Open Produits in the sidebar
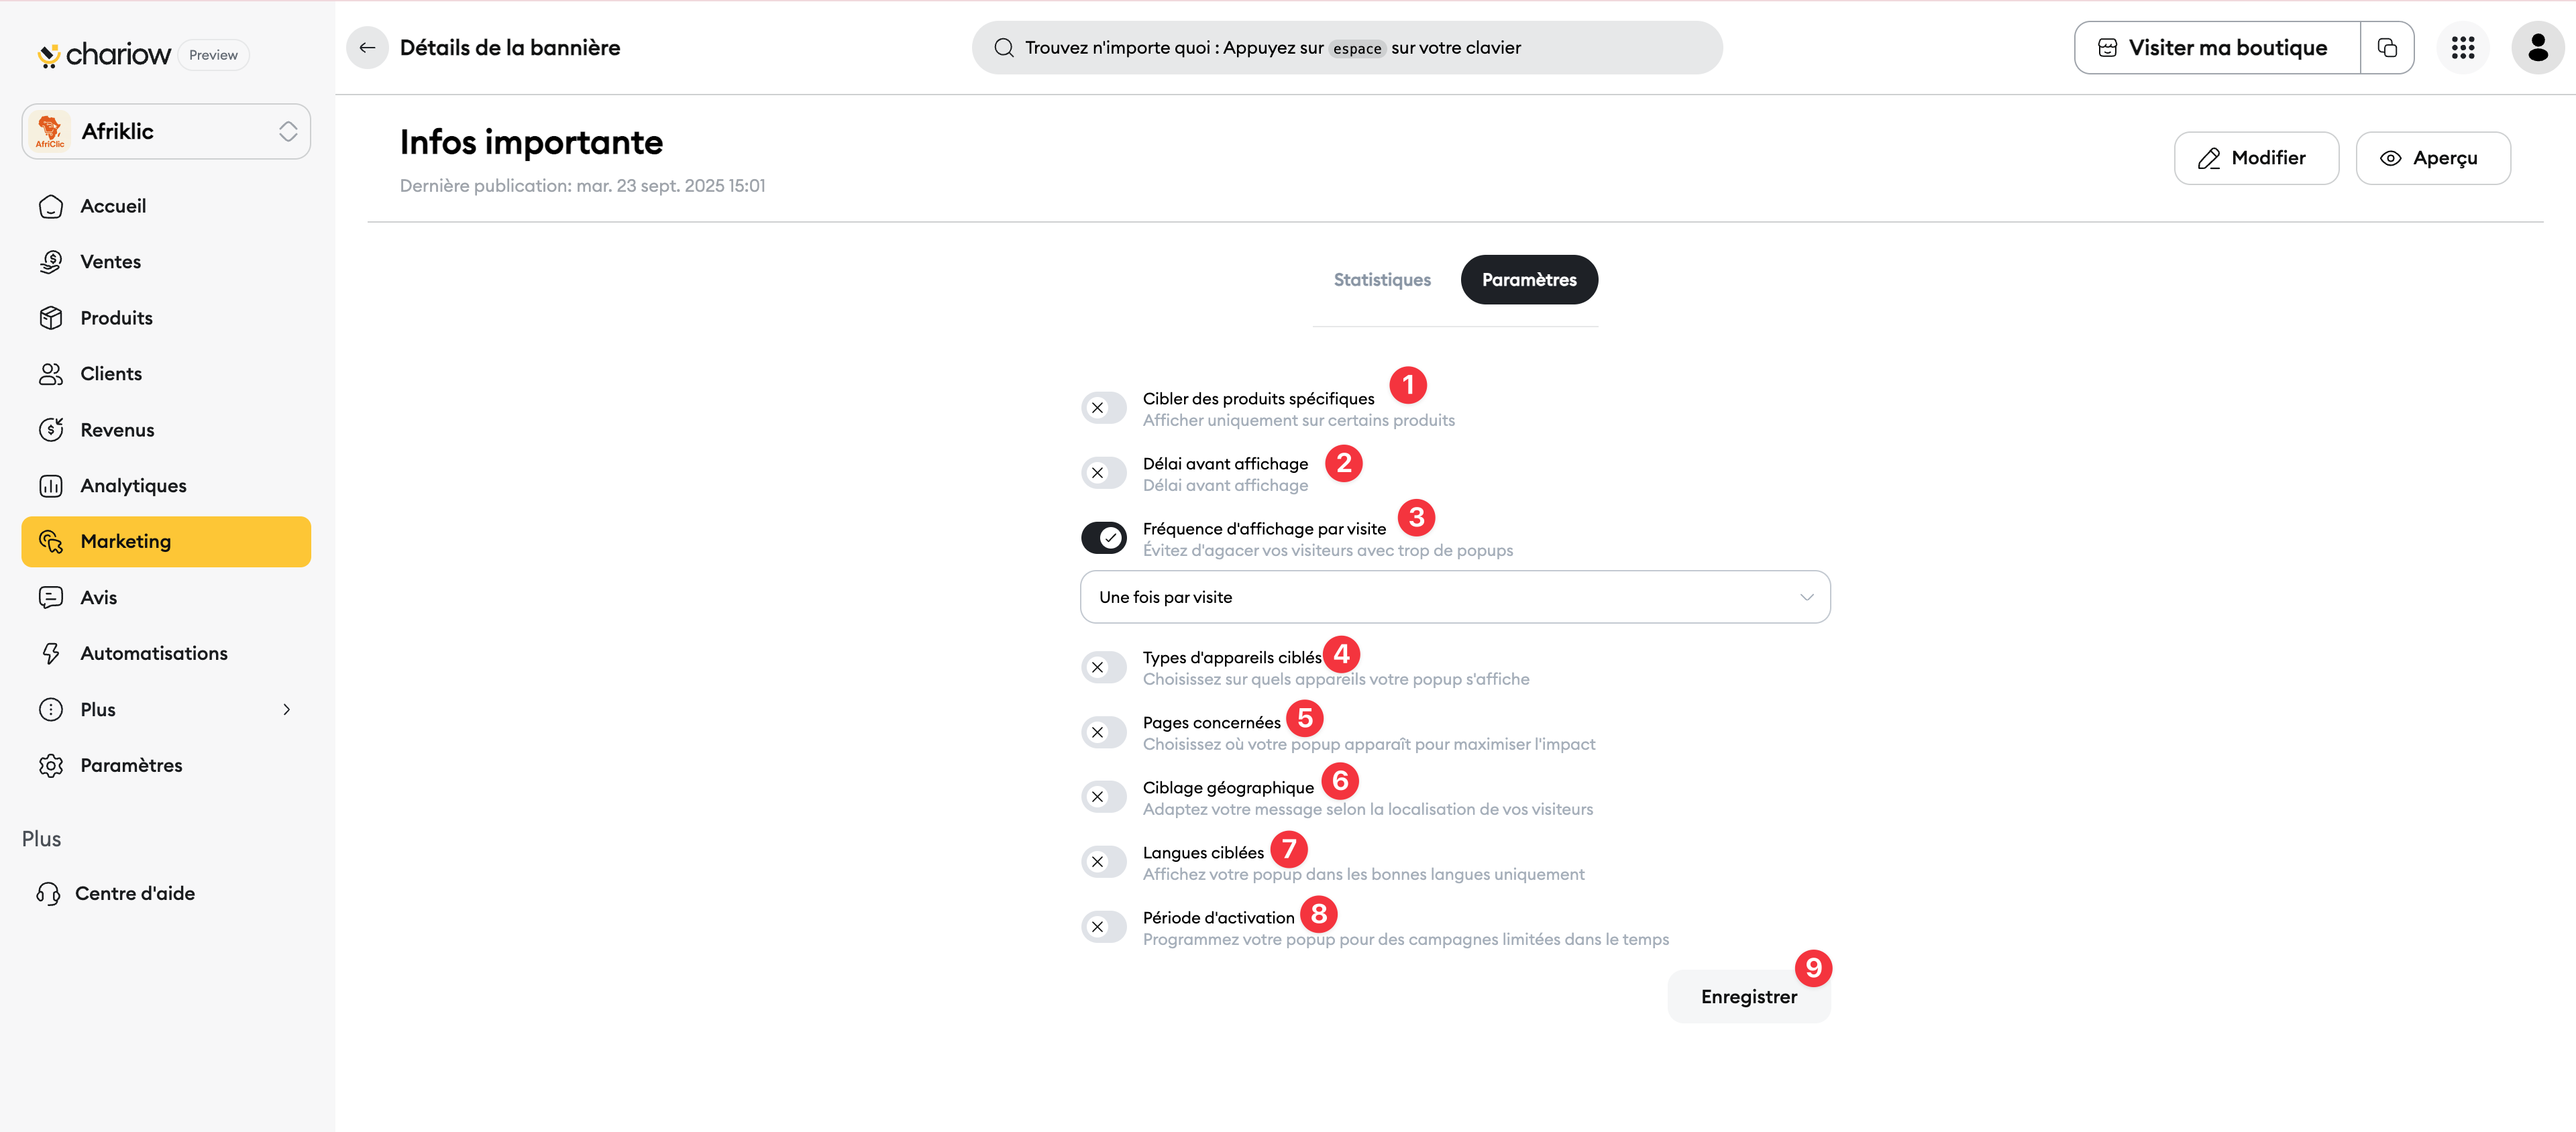This screenshot has height=1132, width=2576. [x=166, y=318]
